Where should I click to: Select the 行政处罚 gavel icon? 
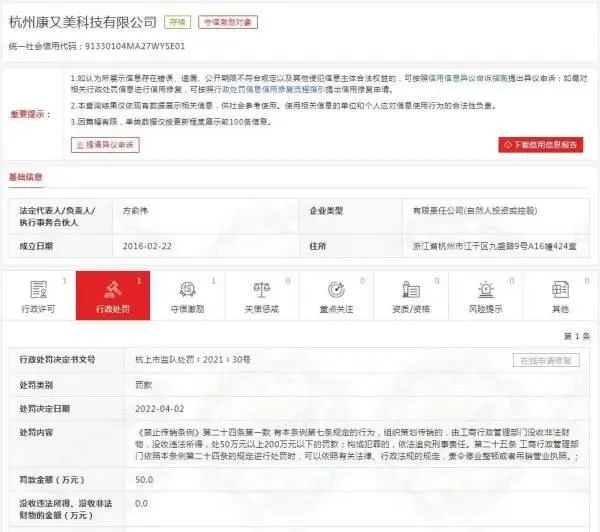tap(113, 289)
